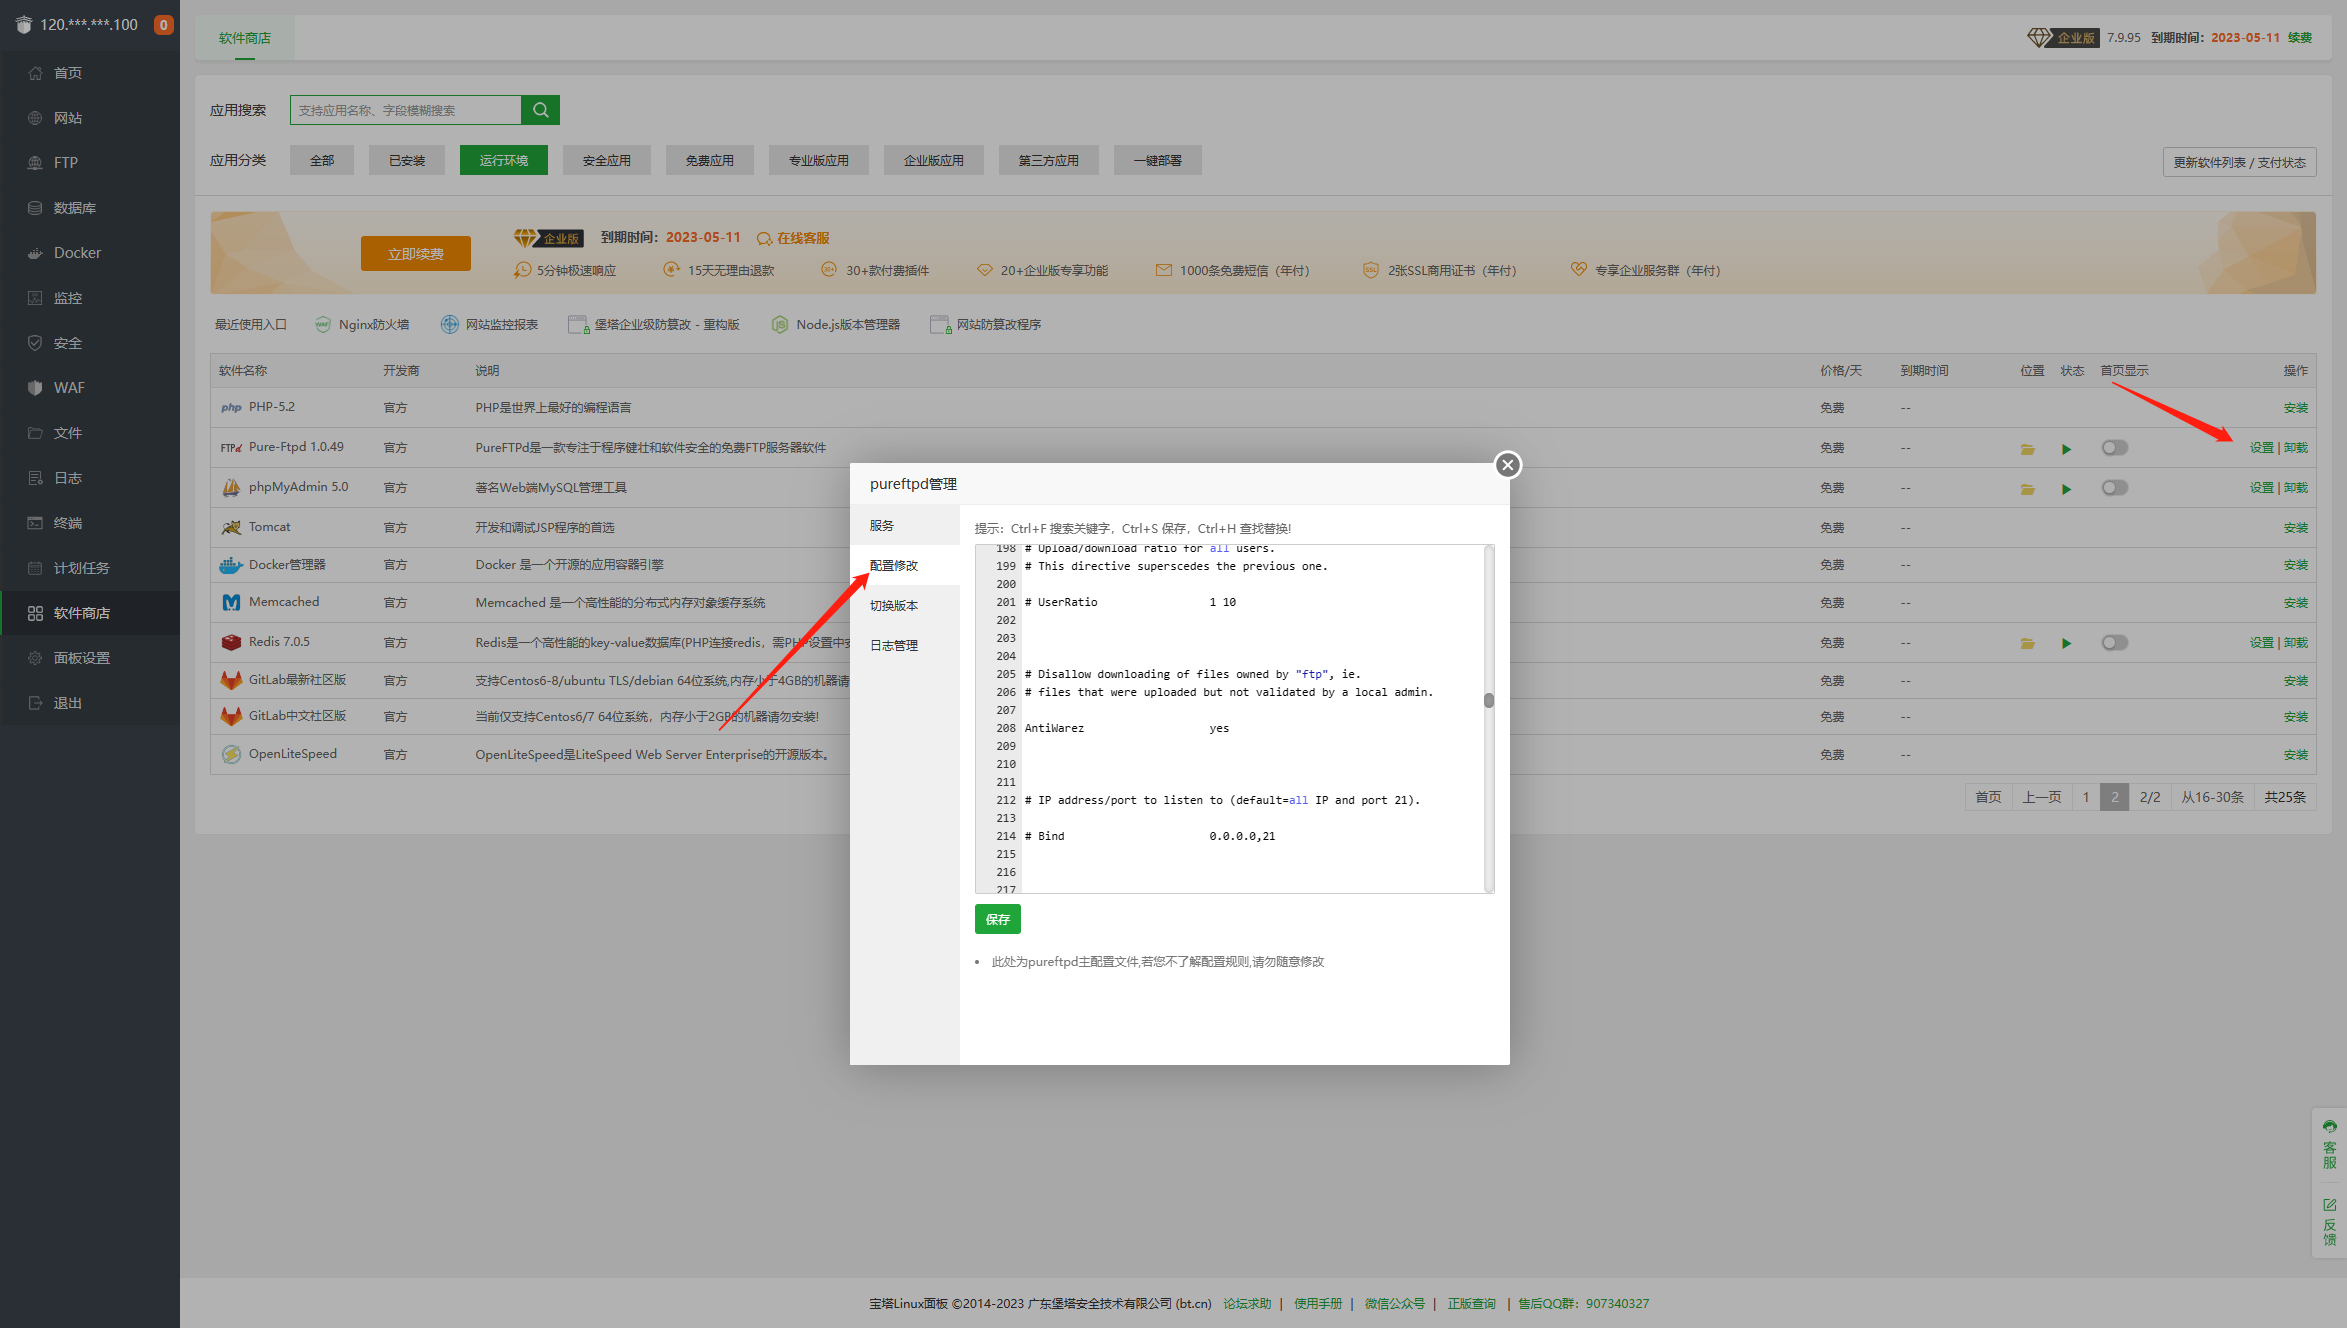Click the 上一页 pagination button
The height and width of the screenshot is (1328, 2347).
tap(2042, 797)
